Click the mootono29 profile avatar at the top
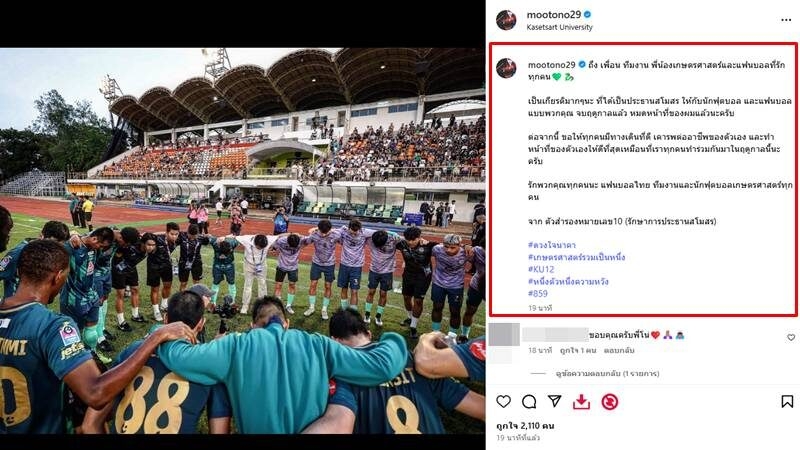The image size is (800, 450). tap(506, 20)
